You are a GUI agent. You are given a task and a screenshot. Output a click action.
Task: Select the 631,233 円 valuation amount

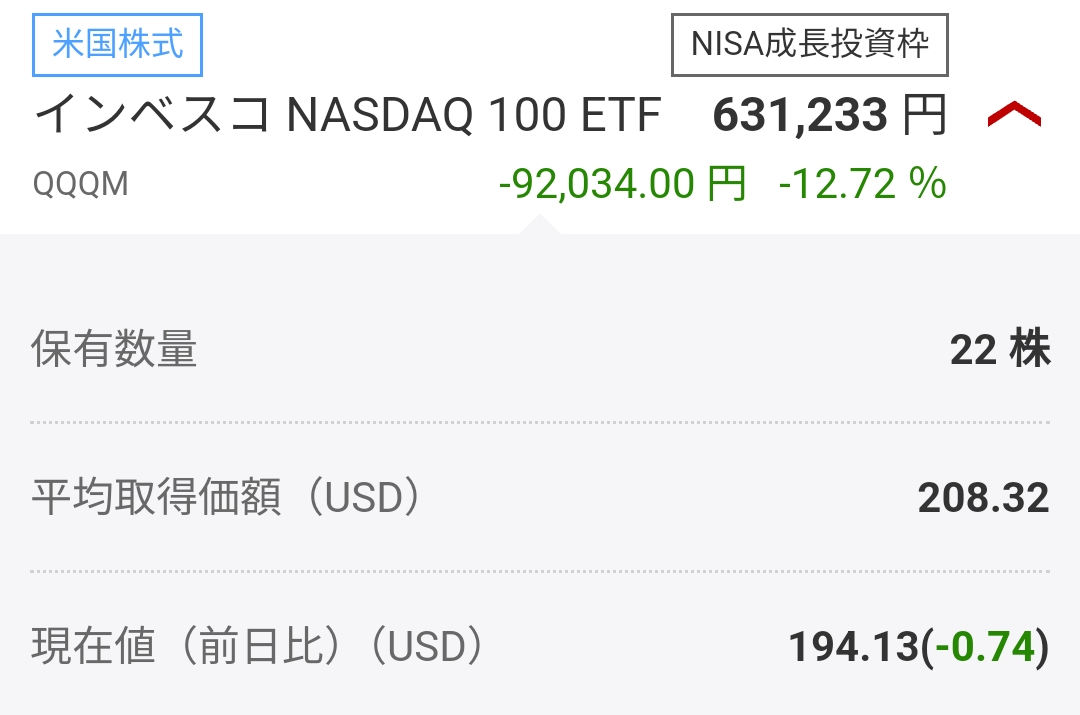830,114
